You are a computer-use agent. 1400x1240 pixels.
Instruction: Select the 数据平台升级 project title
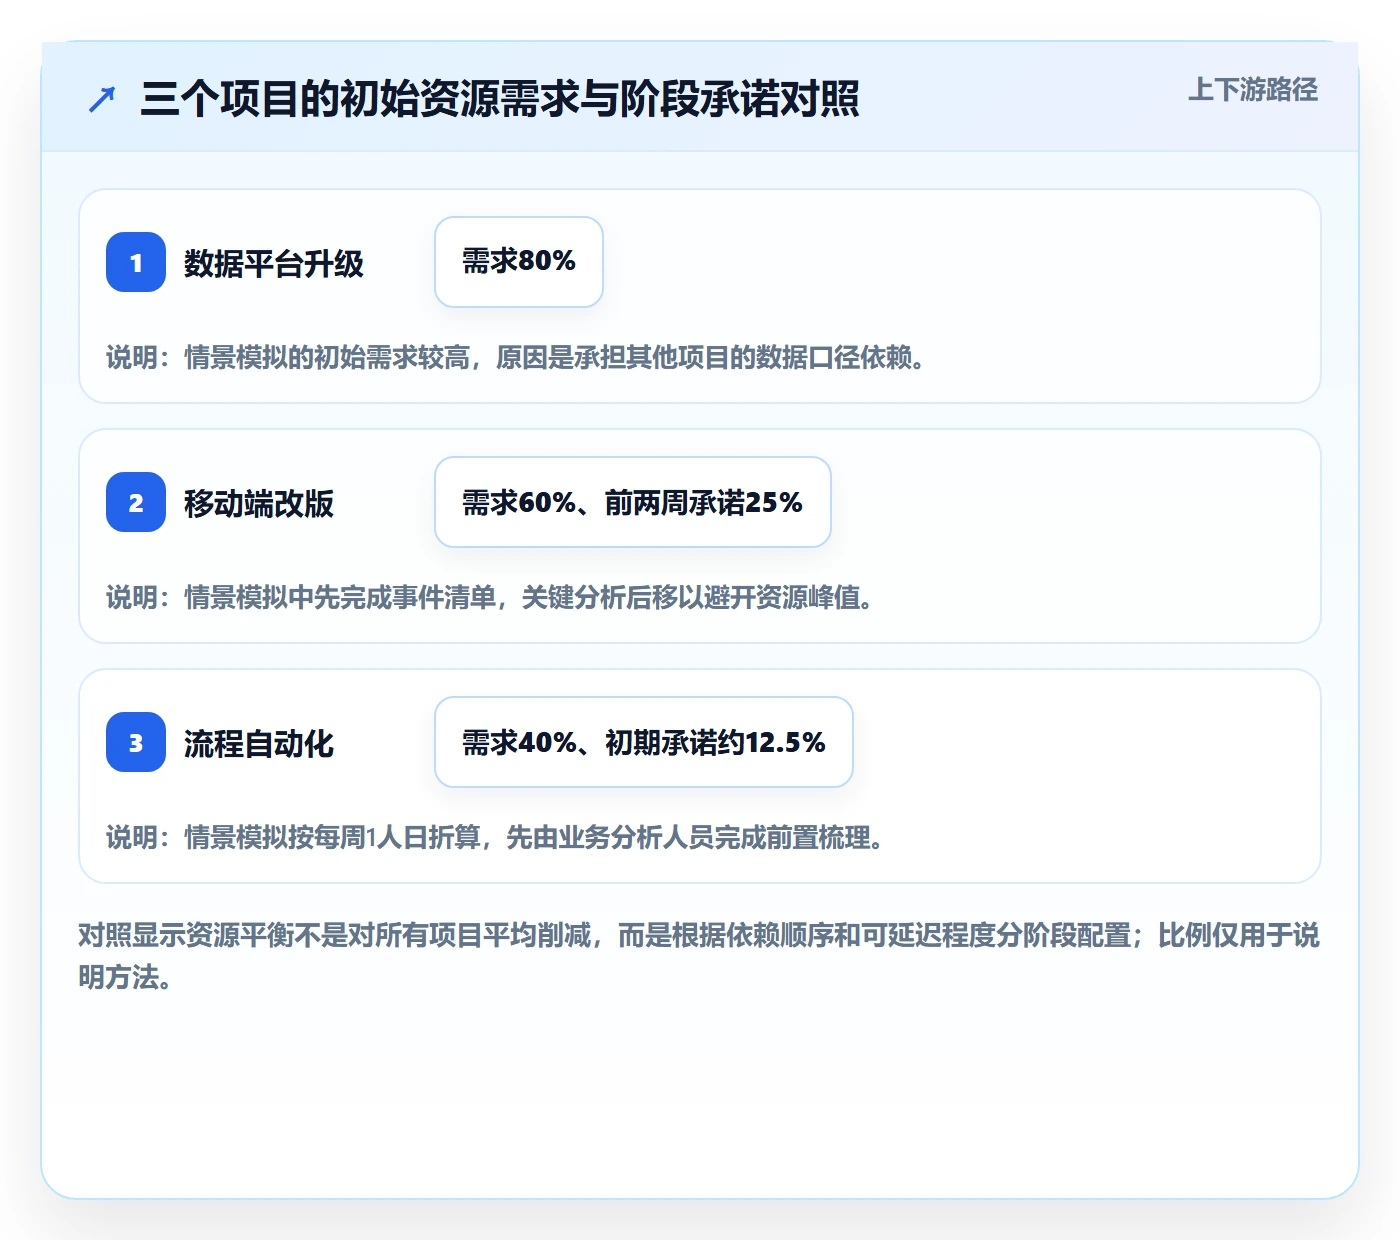[x=274, y=263]
